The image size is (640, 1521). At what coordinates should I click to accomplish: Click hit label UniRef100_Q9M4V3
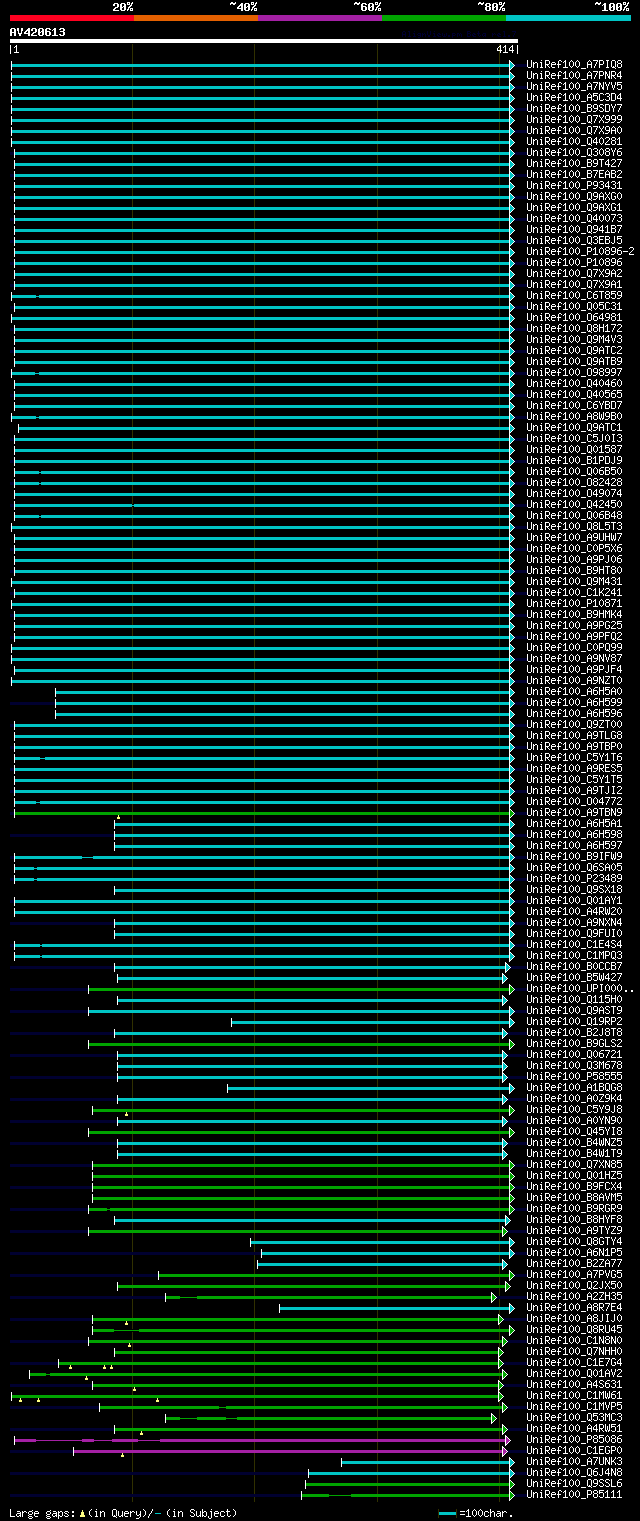click(x=573, y=339)
